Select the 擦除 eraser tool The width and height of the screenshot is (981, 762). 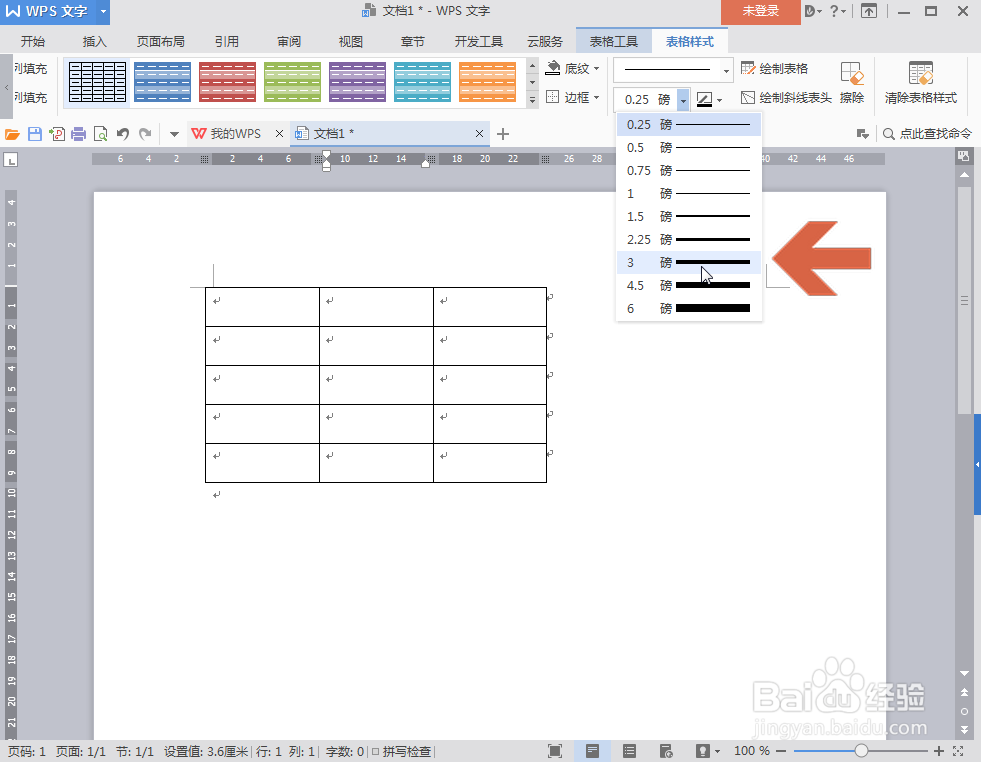click(852, 82)
